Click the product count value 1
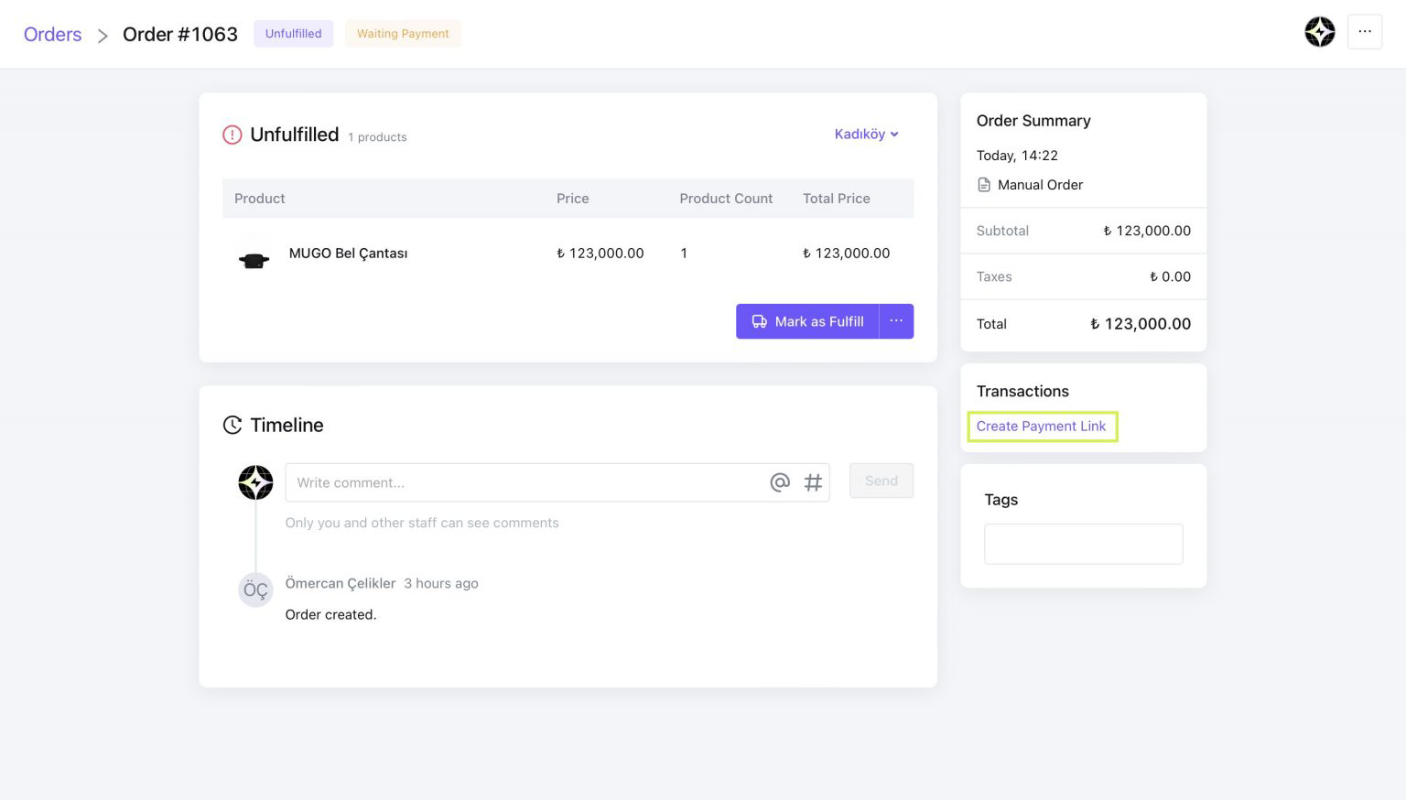This screenshot has height=800, width=1406. point(684,254)
